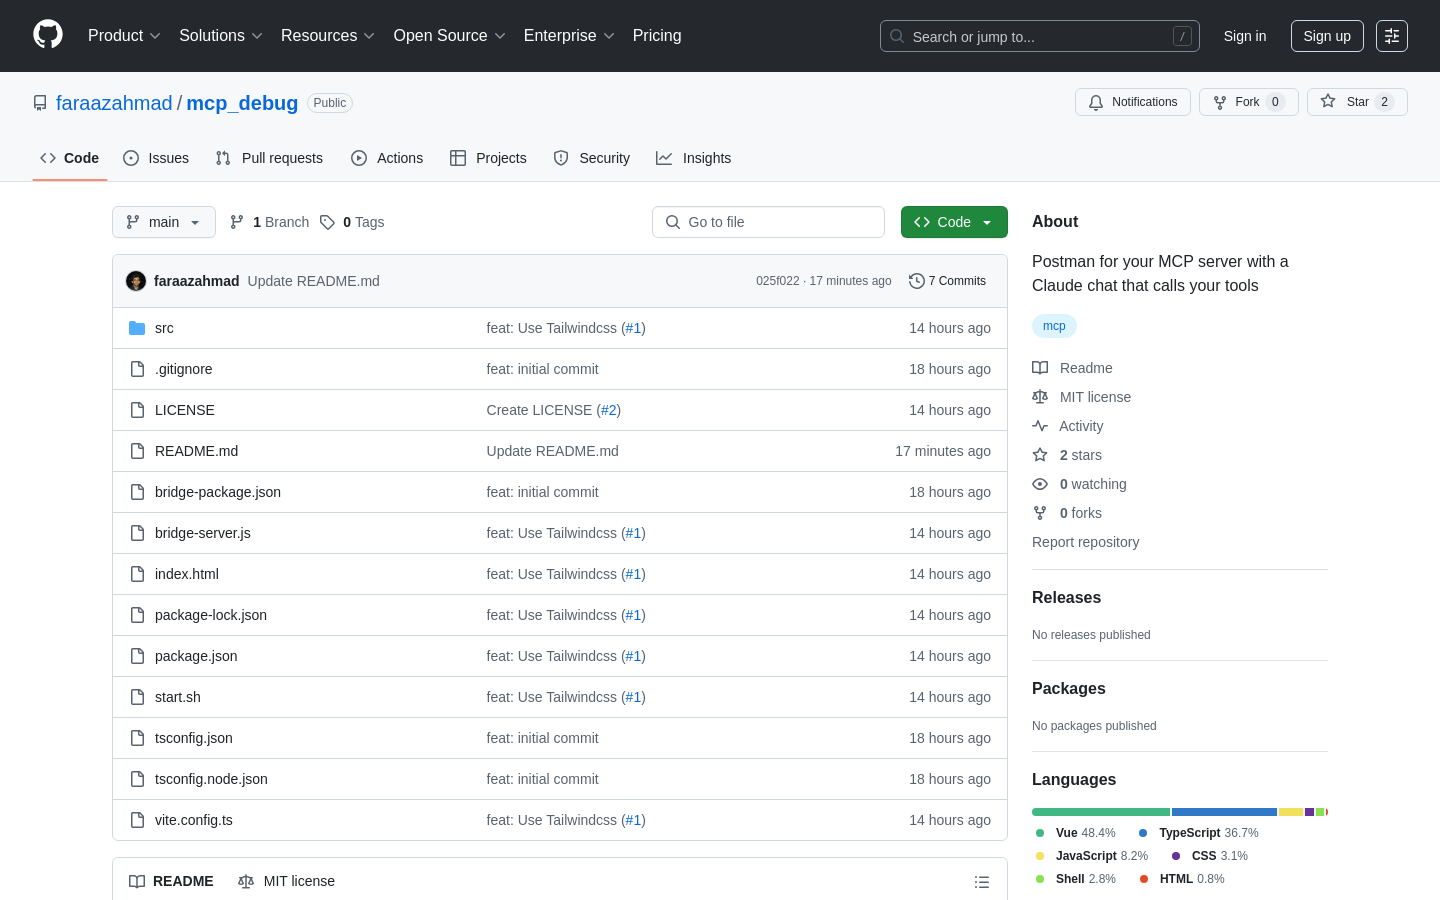1440x900 pixels.
Task: Open the Product menu
Action: [124, 36]
